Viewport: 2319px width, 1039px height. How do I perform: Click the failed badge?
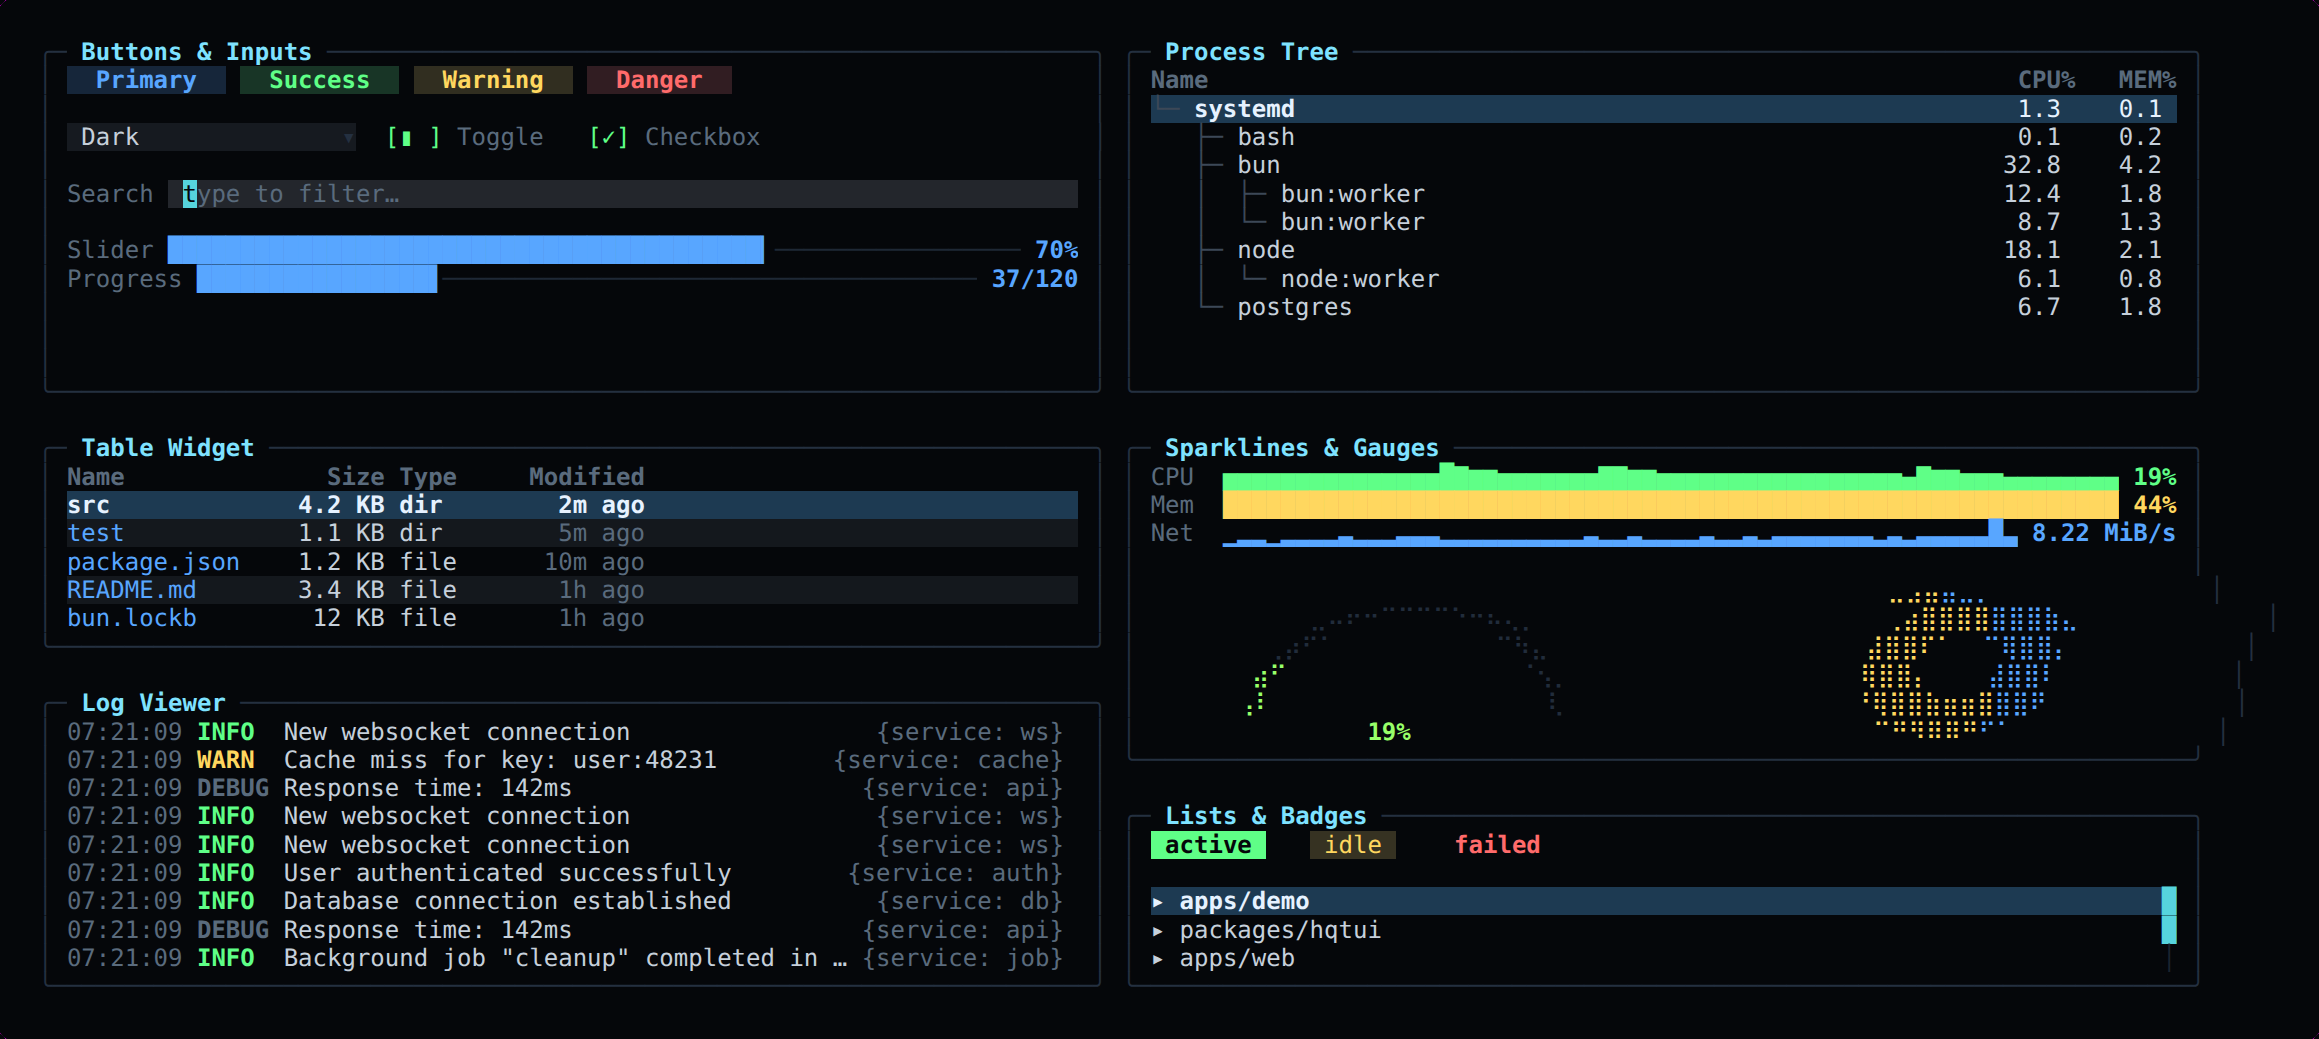pos(1497,845)
